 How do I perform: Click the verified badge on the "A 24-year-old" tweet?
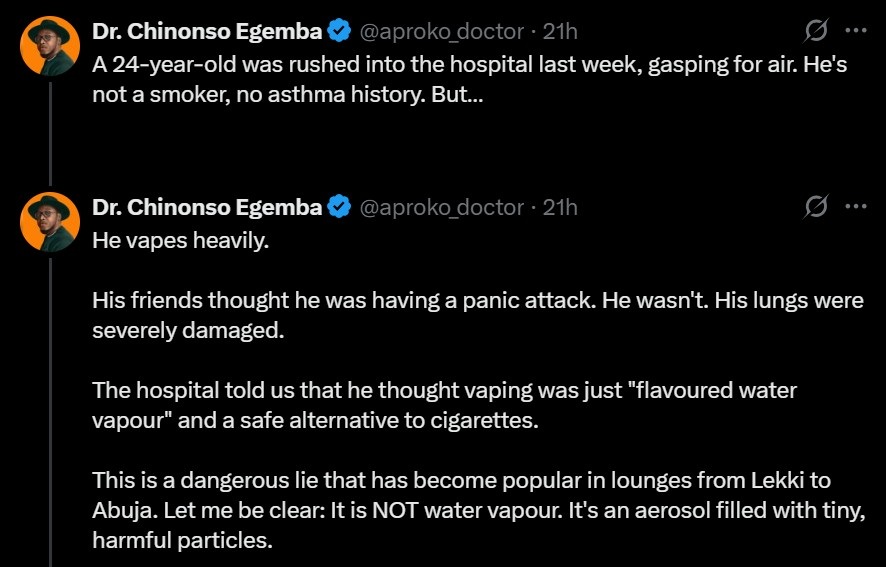click(340, 32)
